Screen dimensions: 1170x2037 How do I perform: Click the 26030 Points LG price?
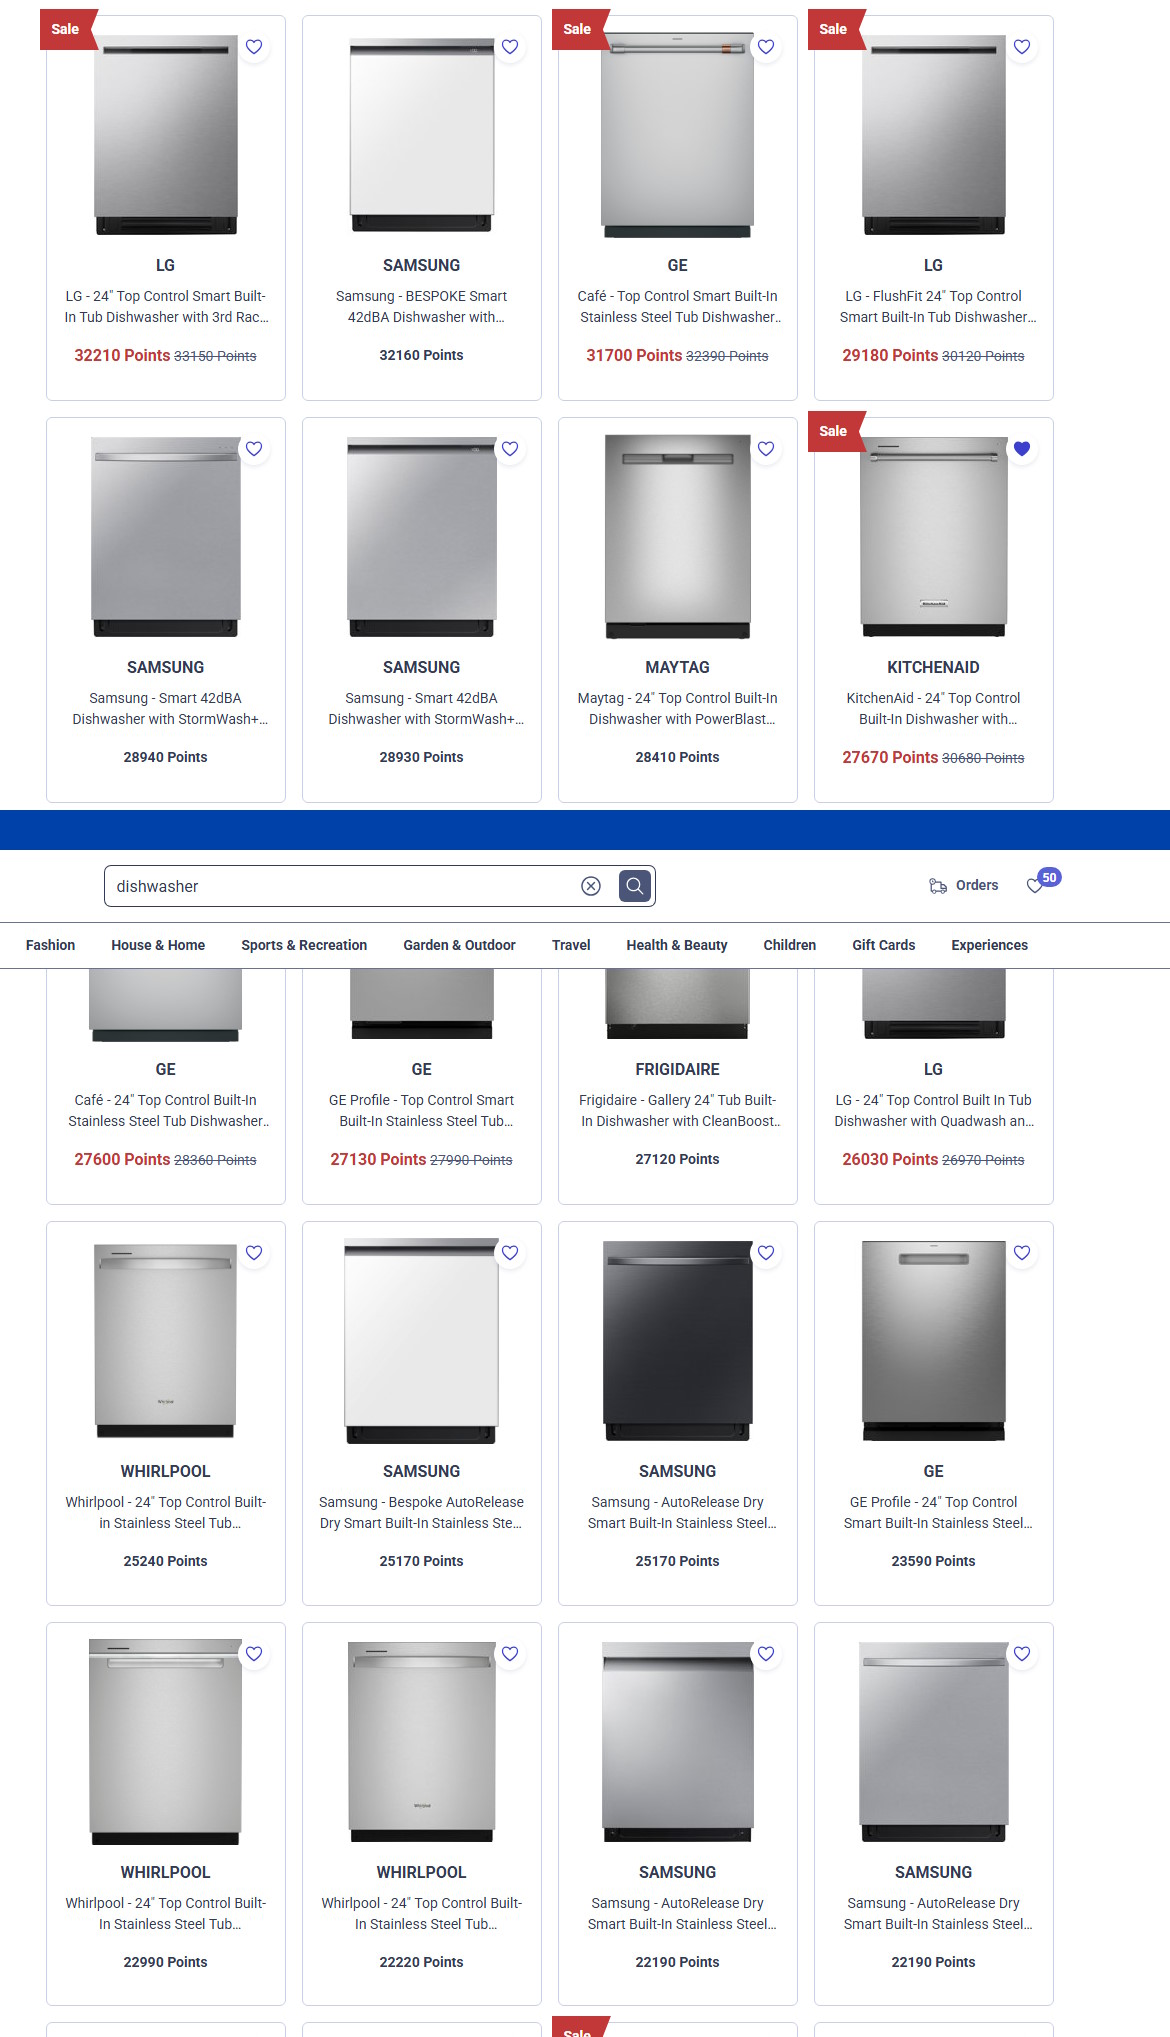(x=890, y=1159)
